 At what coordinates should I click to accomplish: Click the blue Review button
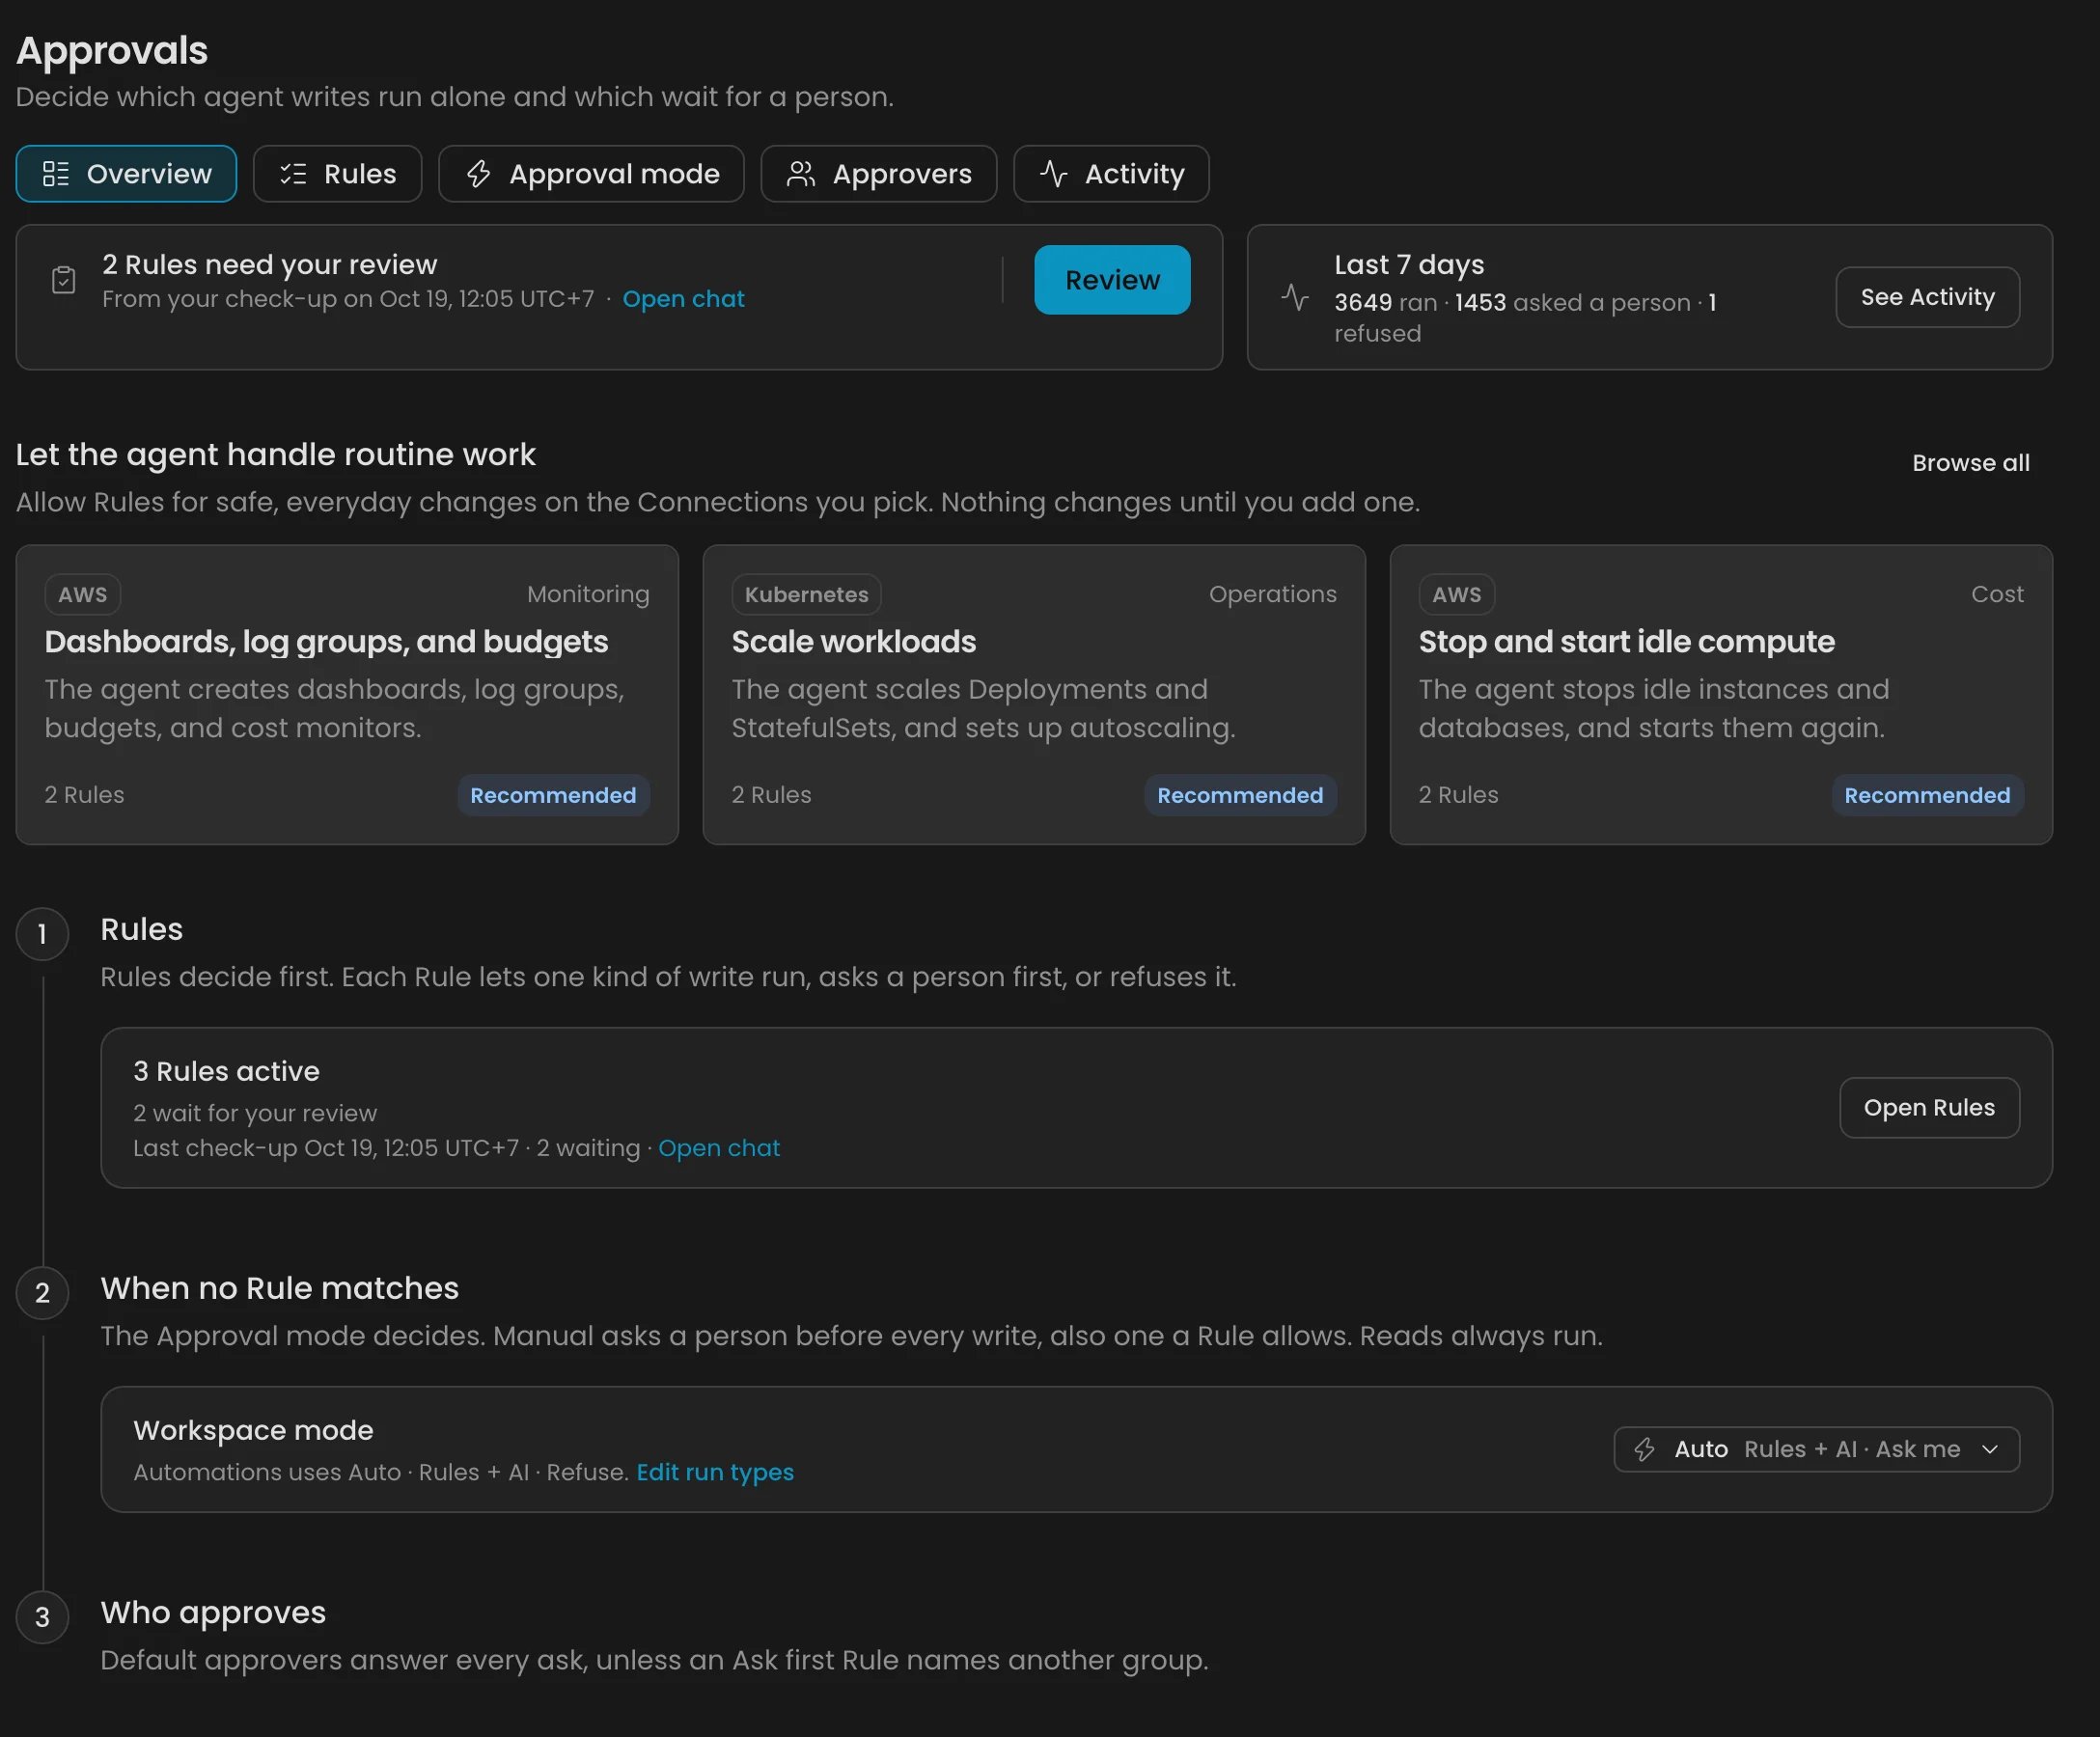point(1112,280)
